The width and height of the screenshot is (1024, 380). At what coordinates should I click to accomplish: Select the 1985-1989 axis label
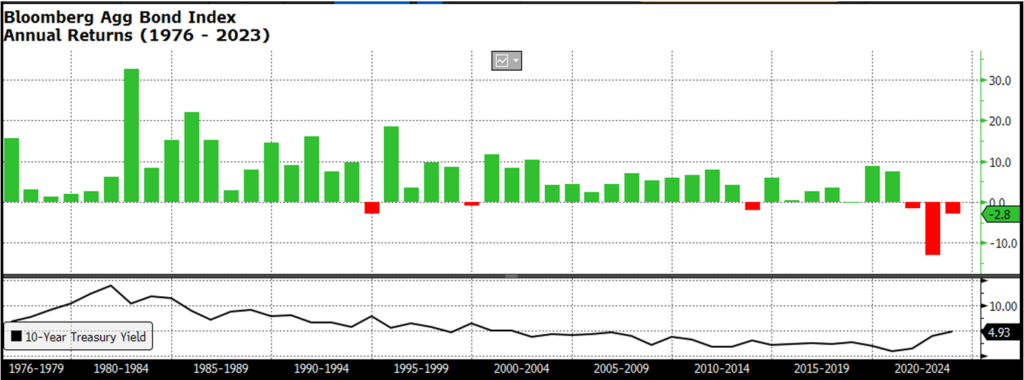point(221,368)
